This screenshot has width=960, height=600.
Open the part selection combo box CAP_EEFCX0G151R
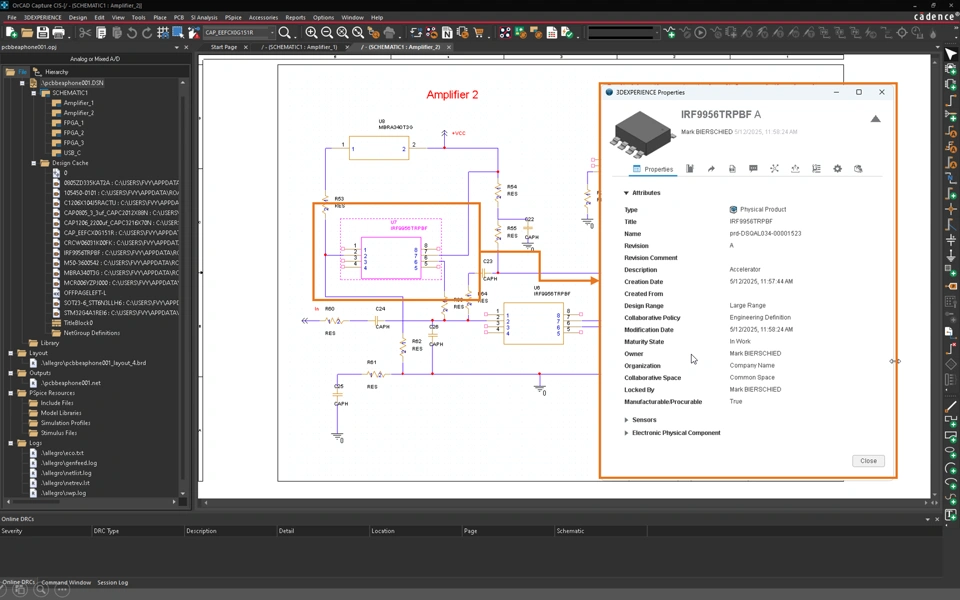pos(239,32)
